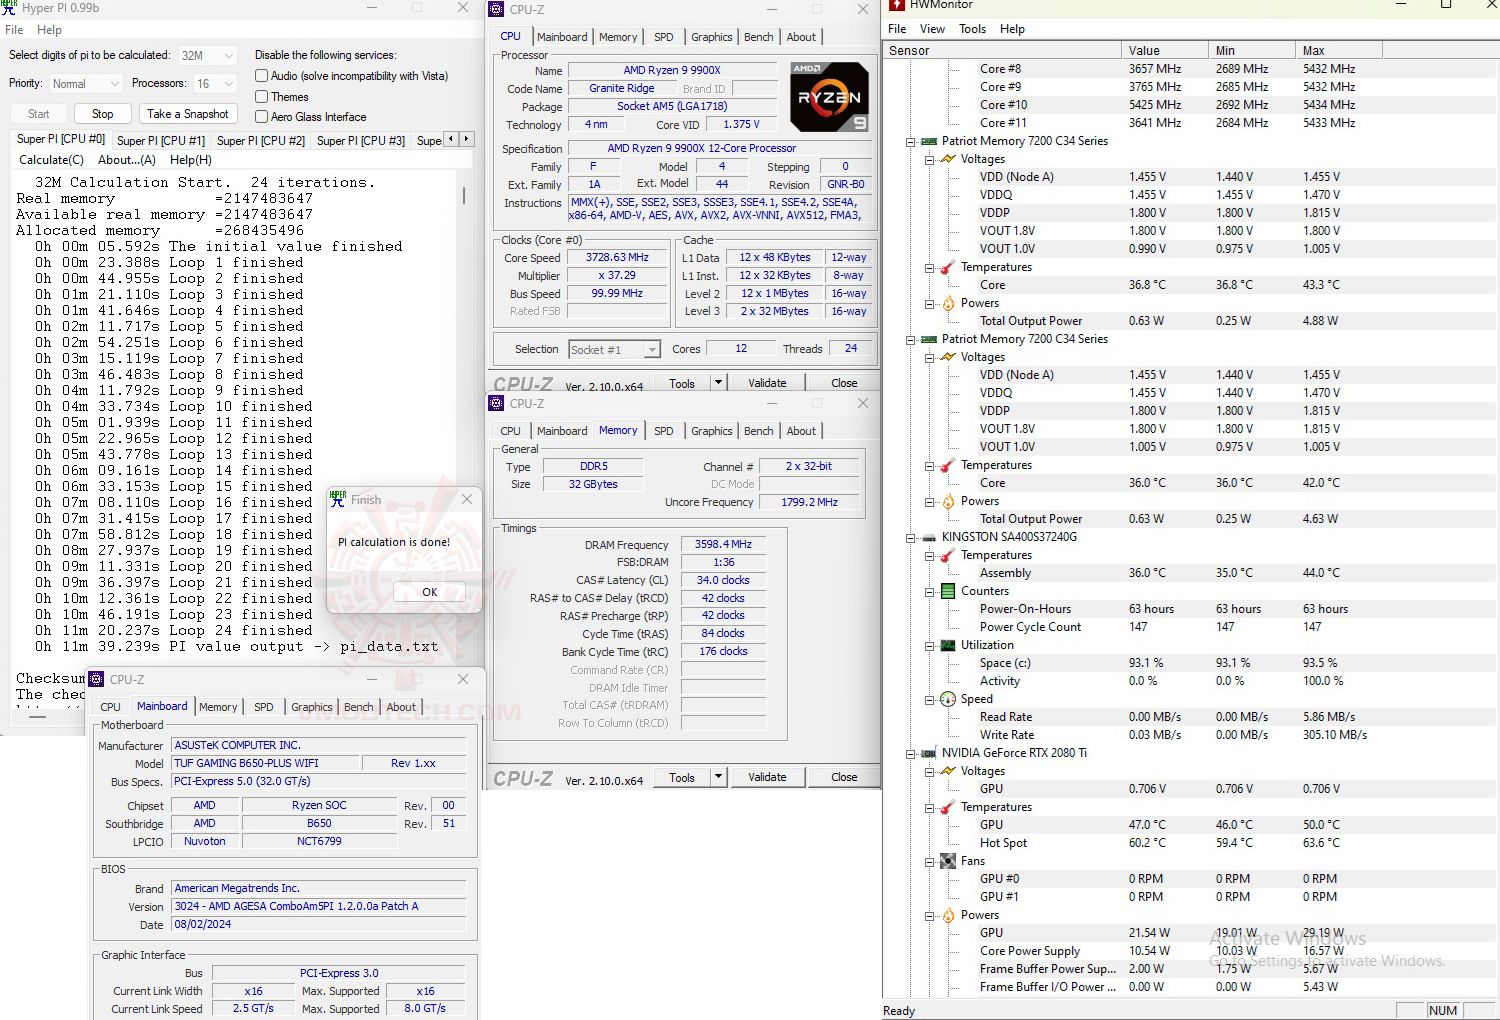Image resolution: width=1500 pixels, height=1020 pixels.
Task: Click the NVIDIA GeForce RTX 2080 Ti icon
Action: pyautogui.click(x=929, y=753)
